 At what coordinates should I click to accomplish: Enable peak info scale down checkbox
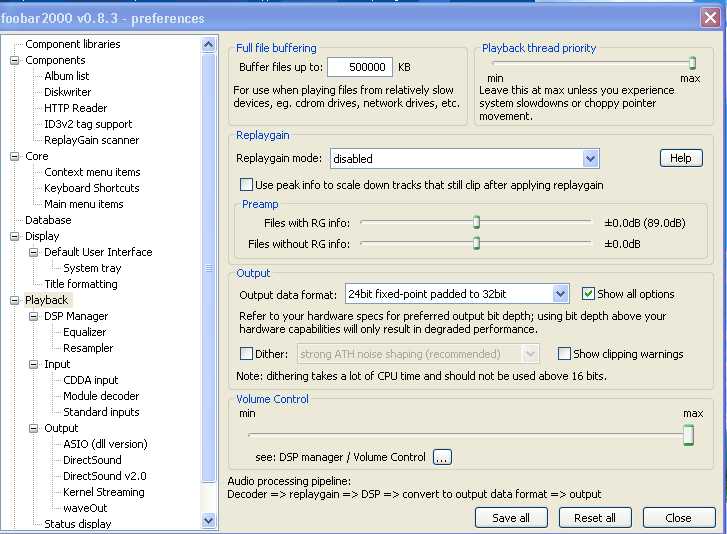pos(246,185)
